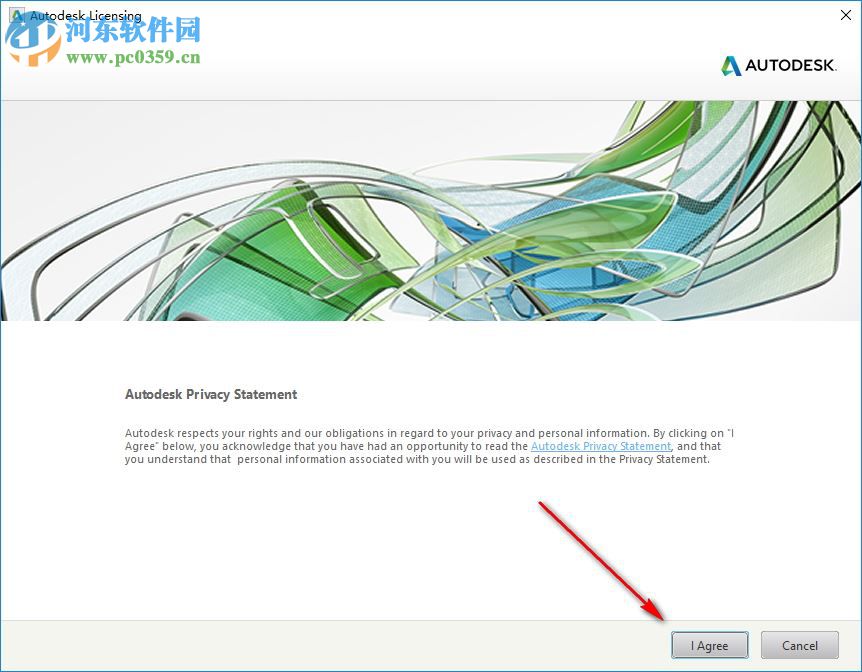Click the orange and blue watermark logo

[32, 40]
